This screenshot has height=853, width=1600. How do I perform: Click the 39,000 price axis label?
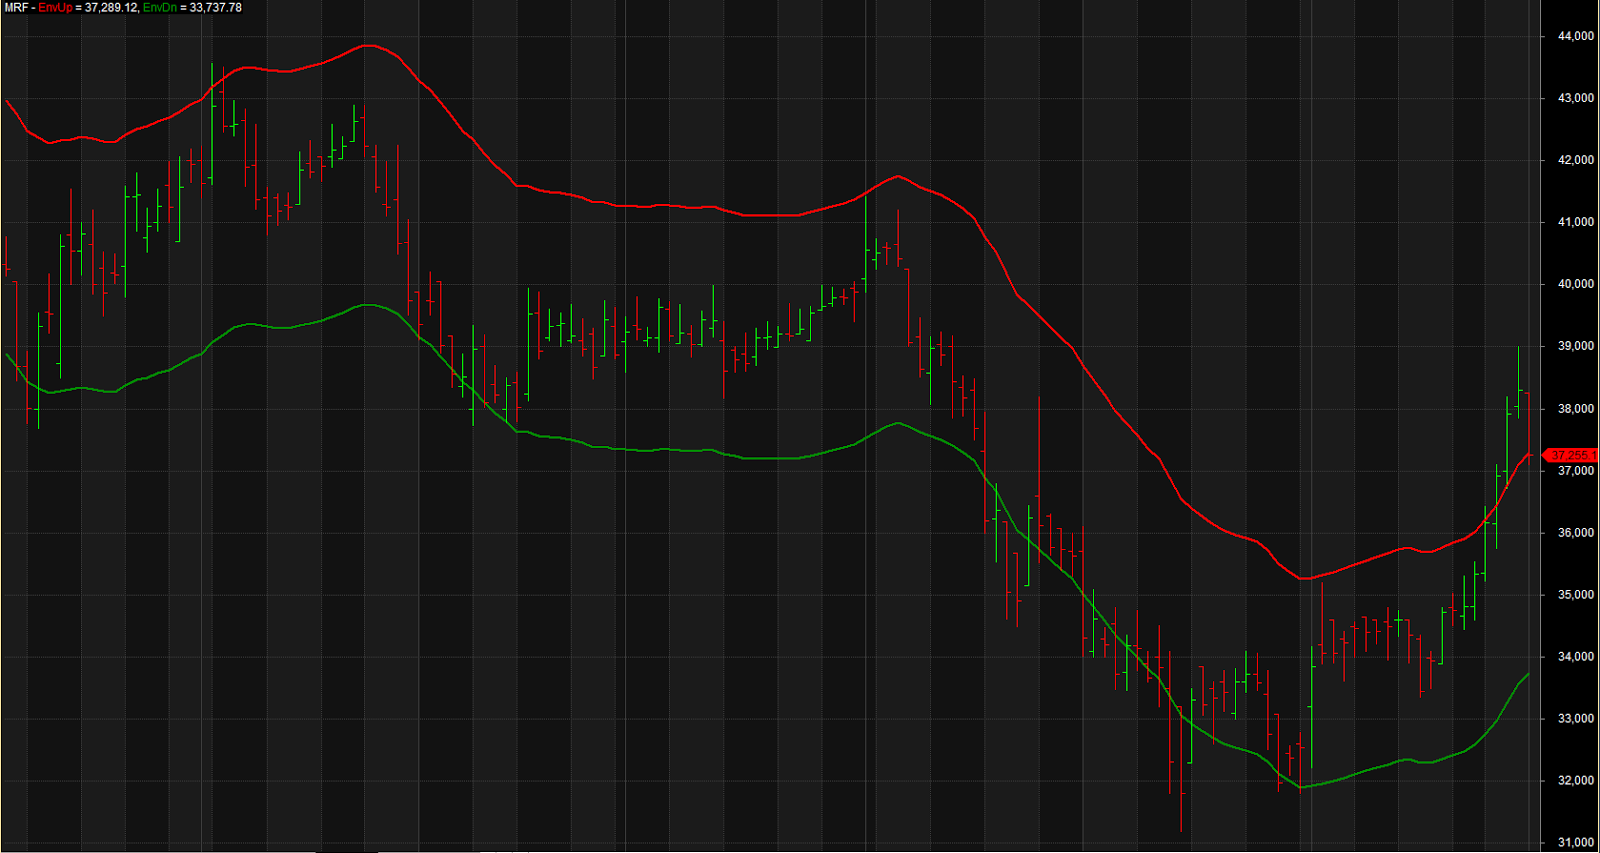pyautogui.click(x=1576, y=346)
